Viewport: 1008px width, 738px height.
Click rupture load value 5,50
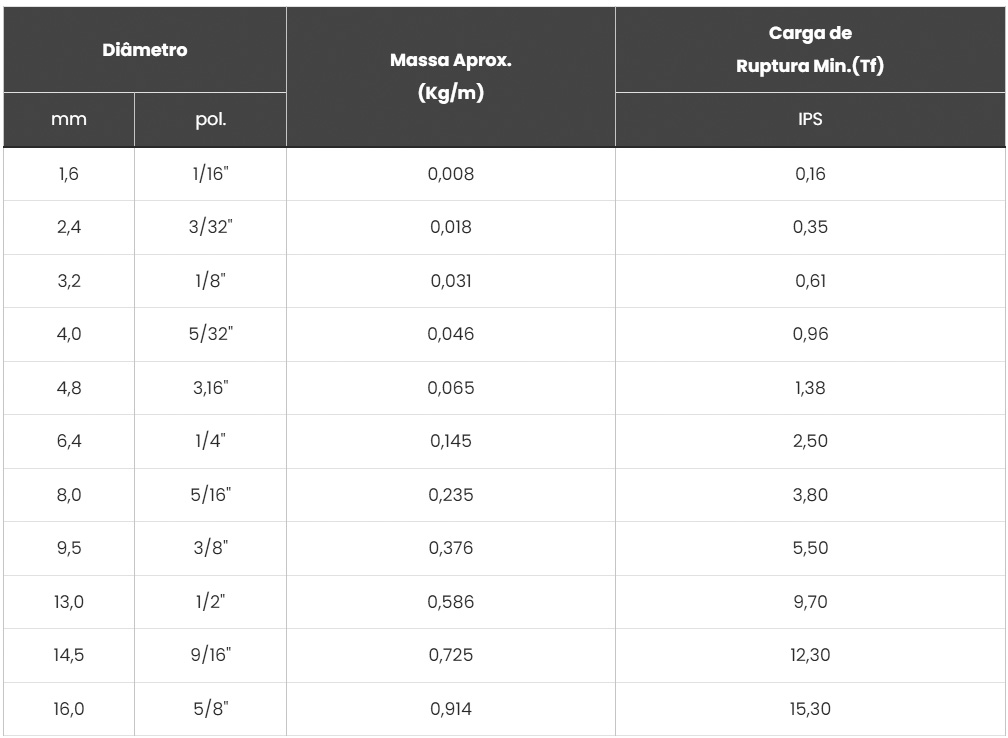(x=810, y=548)
